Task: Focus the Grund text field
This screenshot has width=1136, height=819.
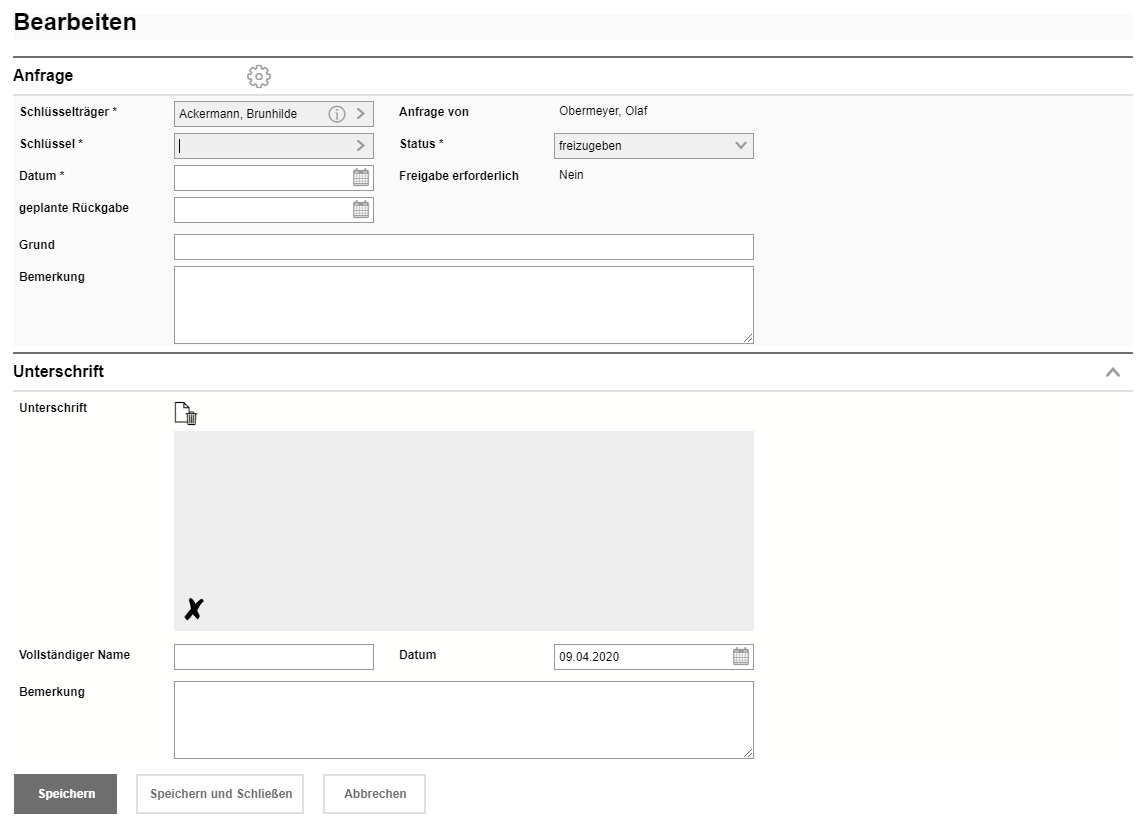Action: pos(463,247)
